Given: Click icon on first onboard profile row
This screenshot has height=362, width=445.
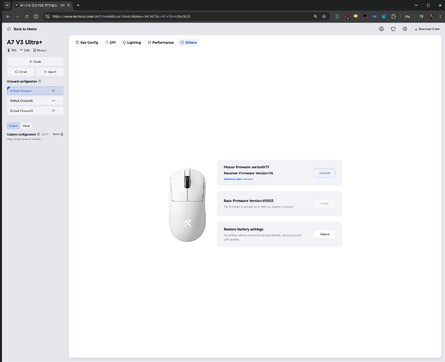Looking at the screenshot, I should pyautogui.click(x=53, y=91).
